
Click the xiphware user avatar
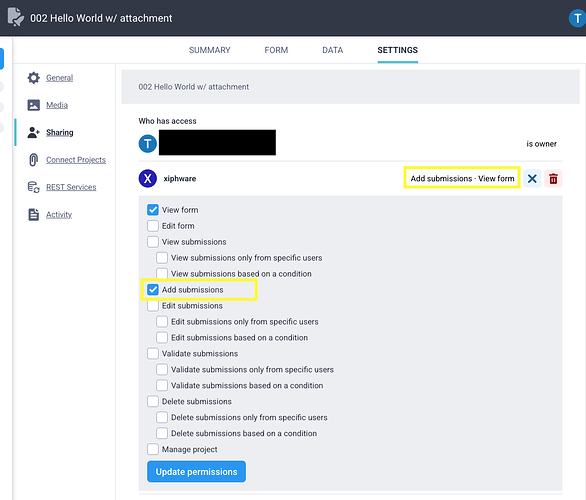click(x=148, y=178)
